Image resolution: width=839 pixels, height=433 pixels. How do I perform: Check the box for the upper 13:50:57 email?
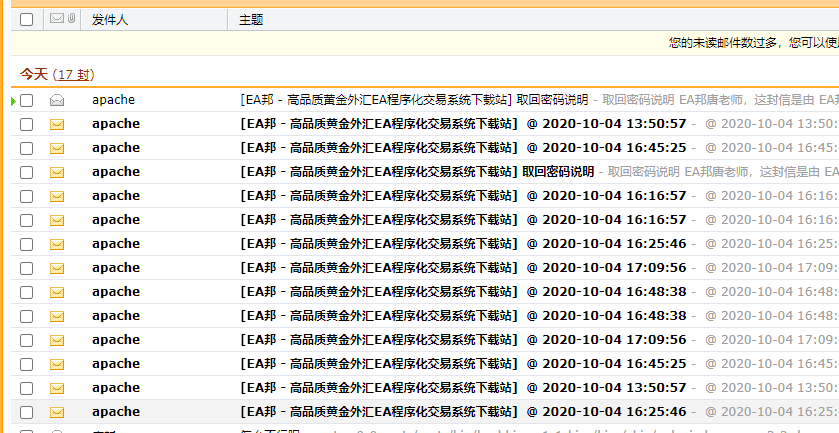26,124
